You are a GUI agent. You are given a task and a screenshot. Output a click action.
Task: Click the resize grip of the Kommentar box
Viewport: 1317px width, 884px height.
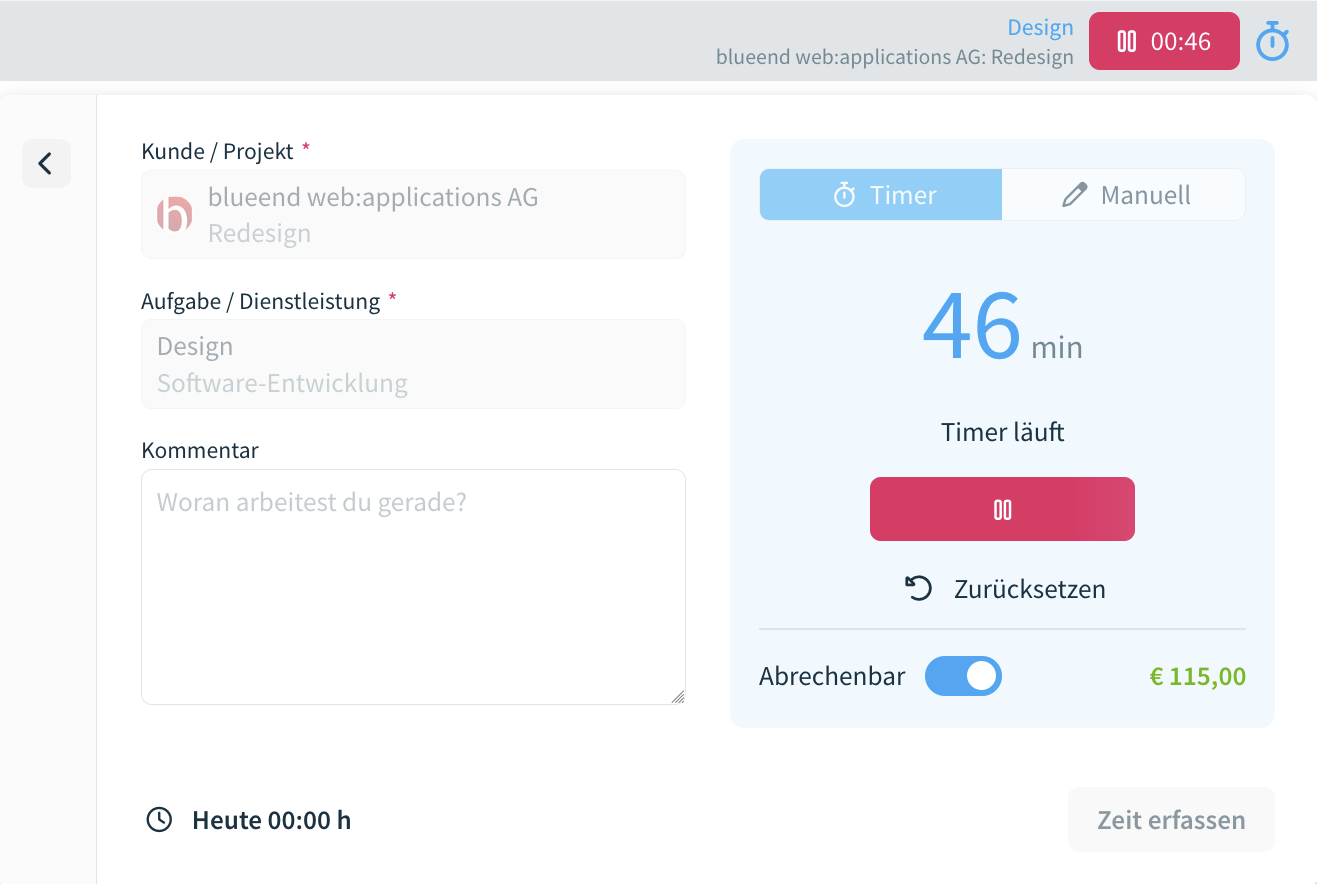677,696
